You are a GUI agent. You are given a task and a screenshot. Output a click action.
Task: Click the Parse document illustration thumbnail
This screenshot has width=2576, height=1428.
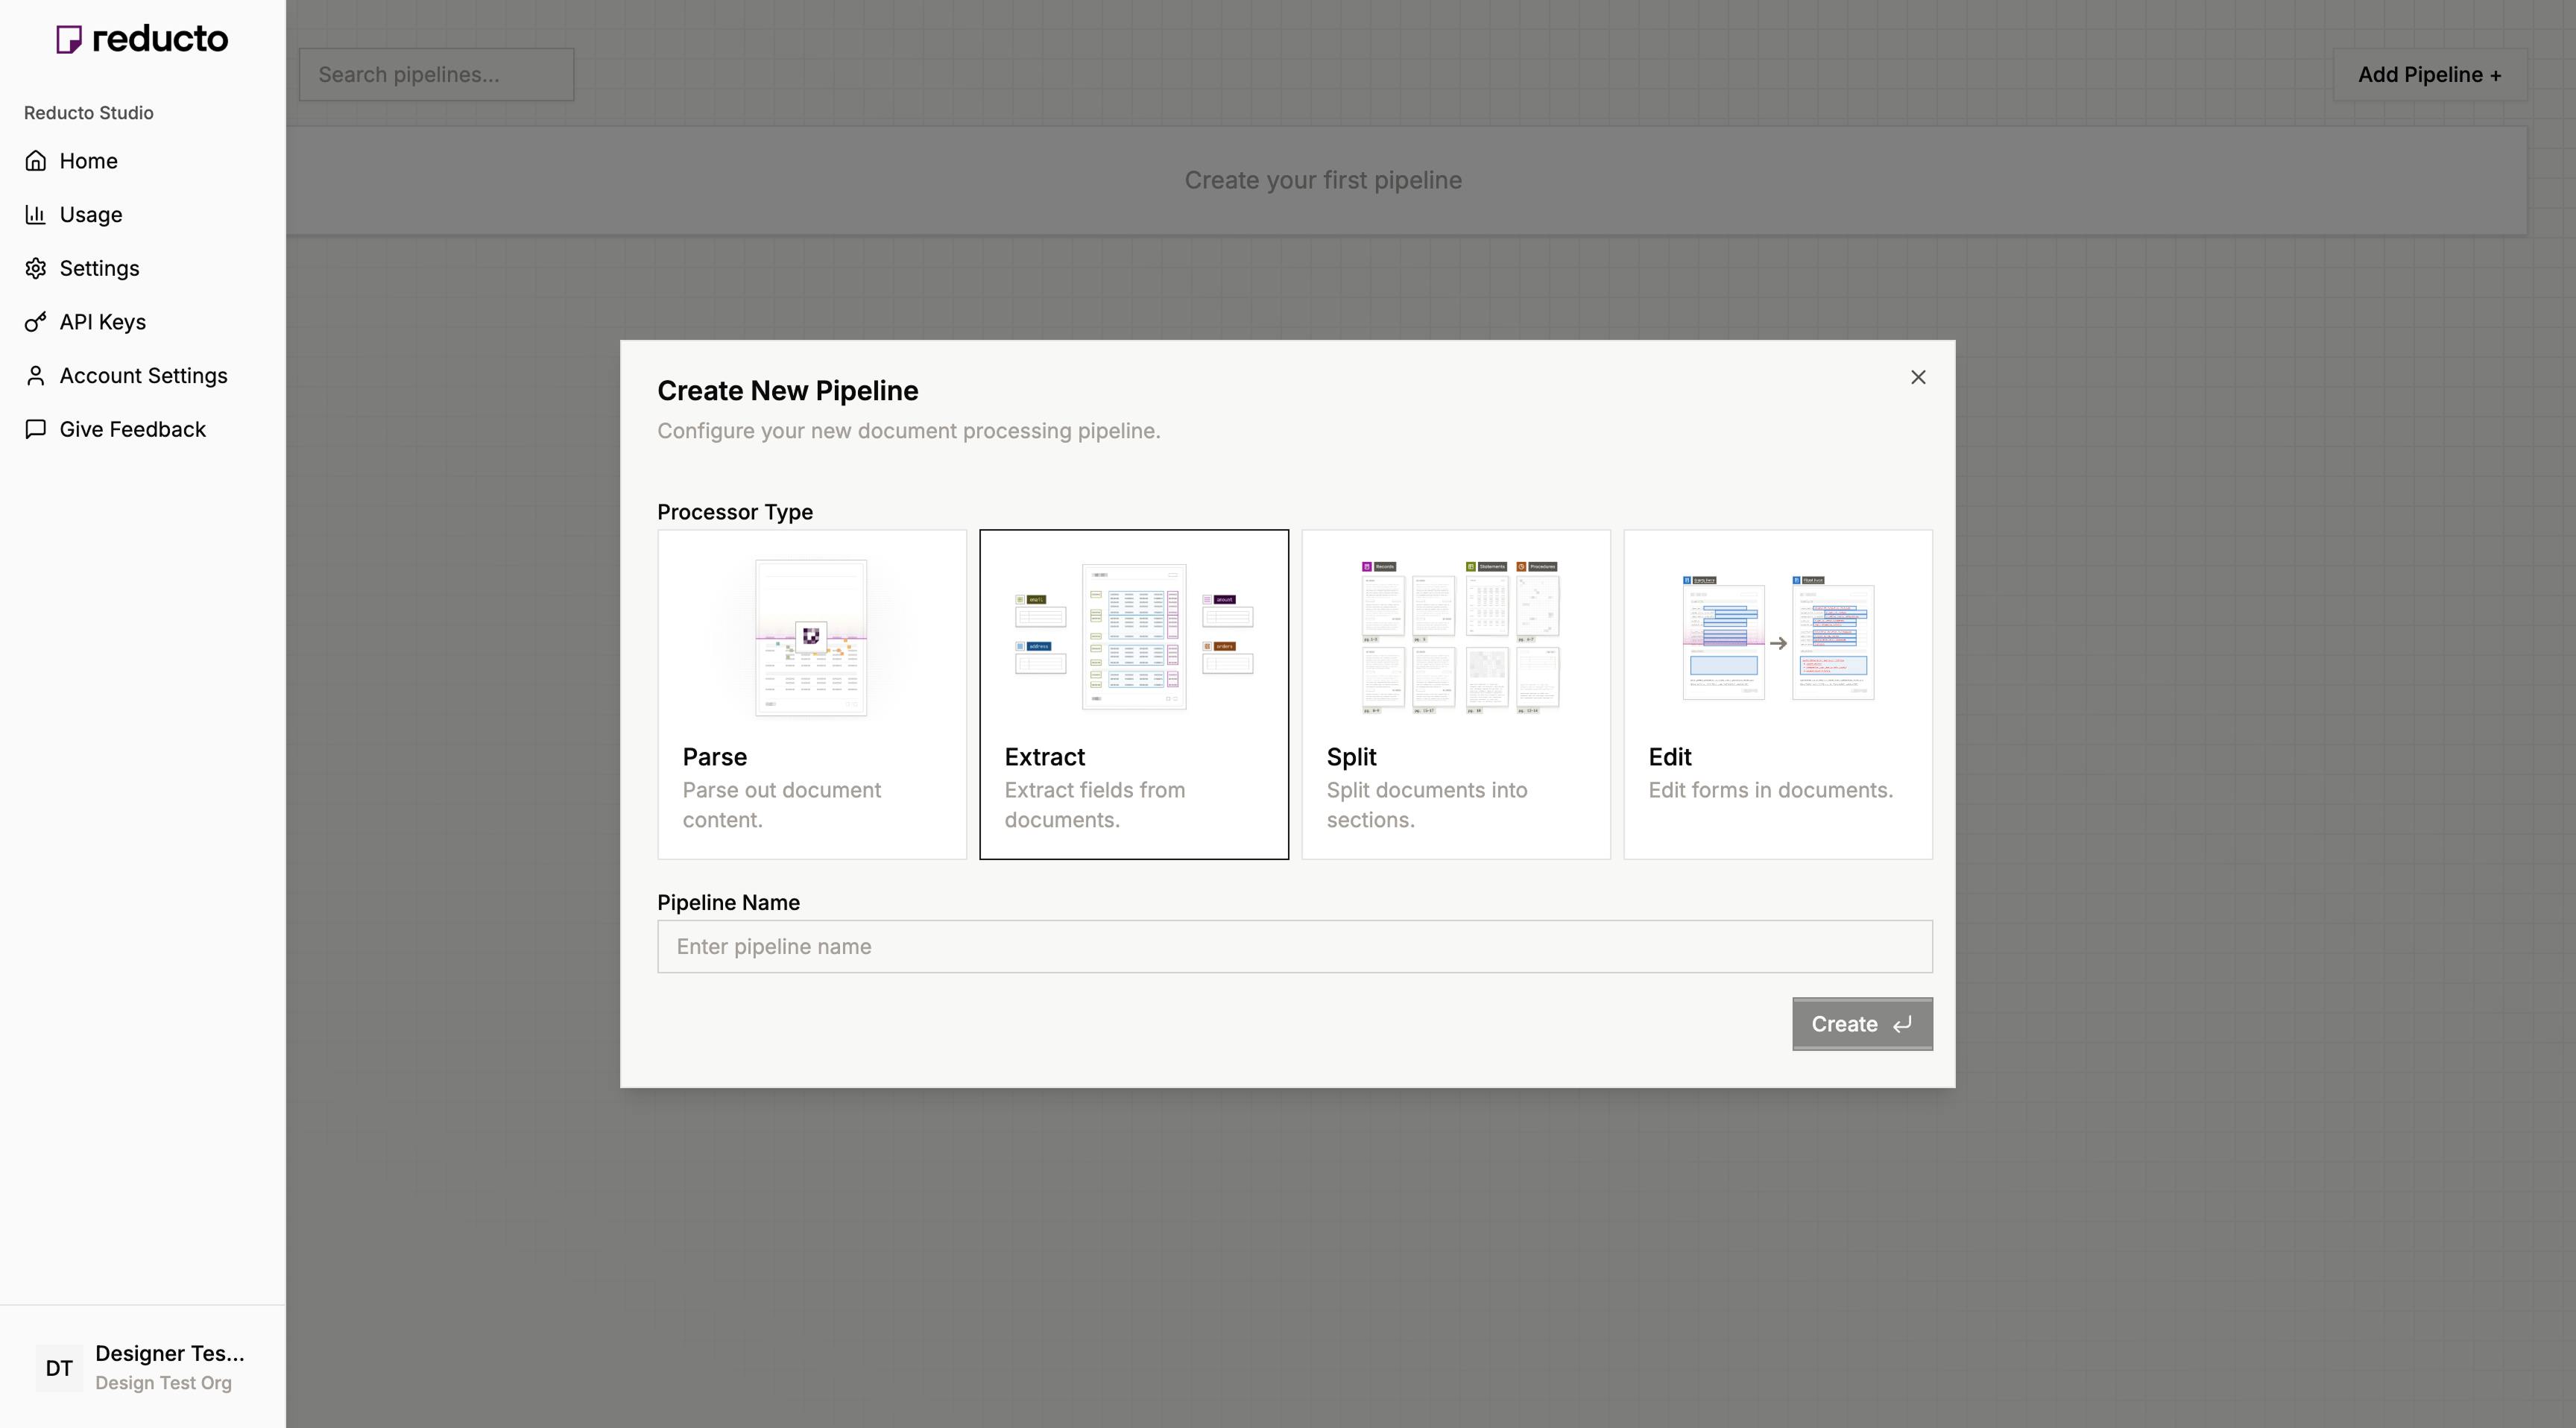point(811,638)
